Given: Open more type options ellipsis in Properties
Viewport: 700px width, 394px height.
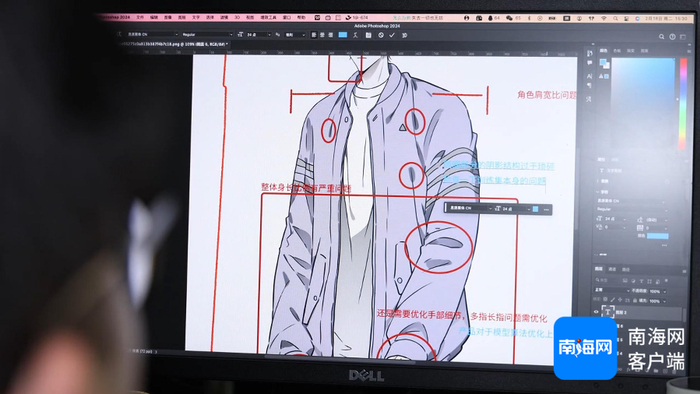Looking at the screenshot, I should tap(664, 245).
